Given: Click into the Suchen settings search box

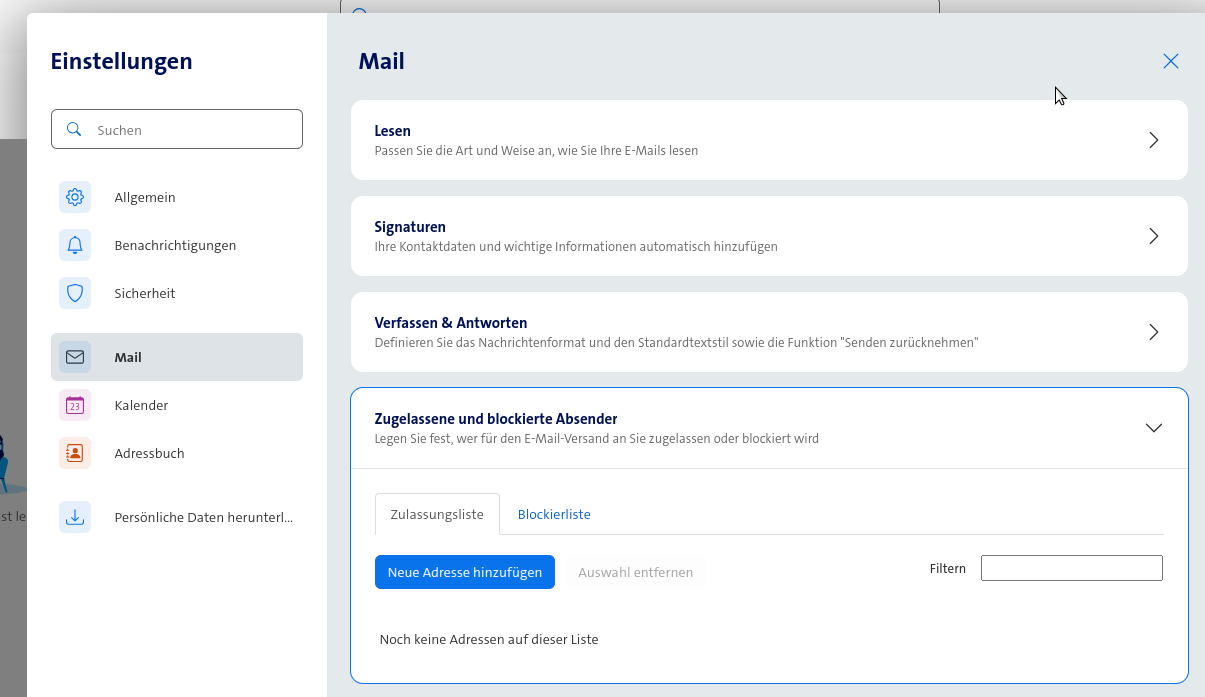Looking at the screenshot, I should [x=190, y=129].
